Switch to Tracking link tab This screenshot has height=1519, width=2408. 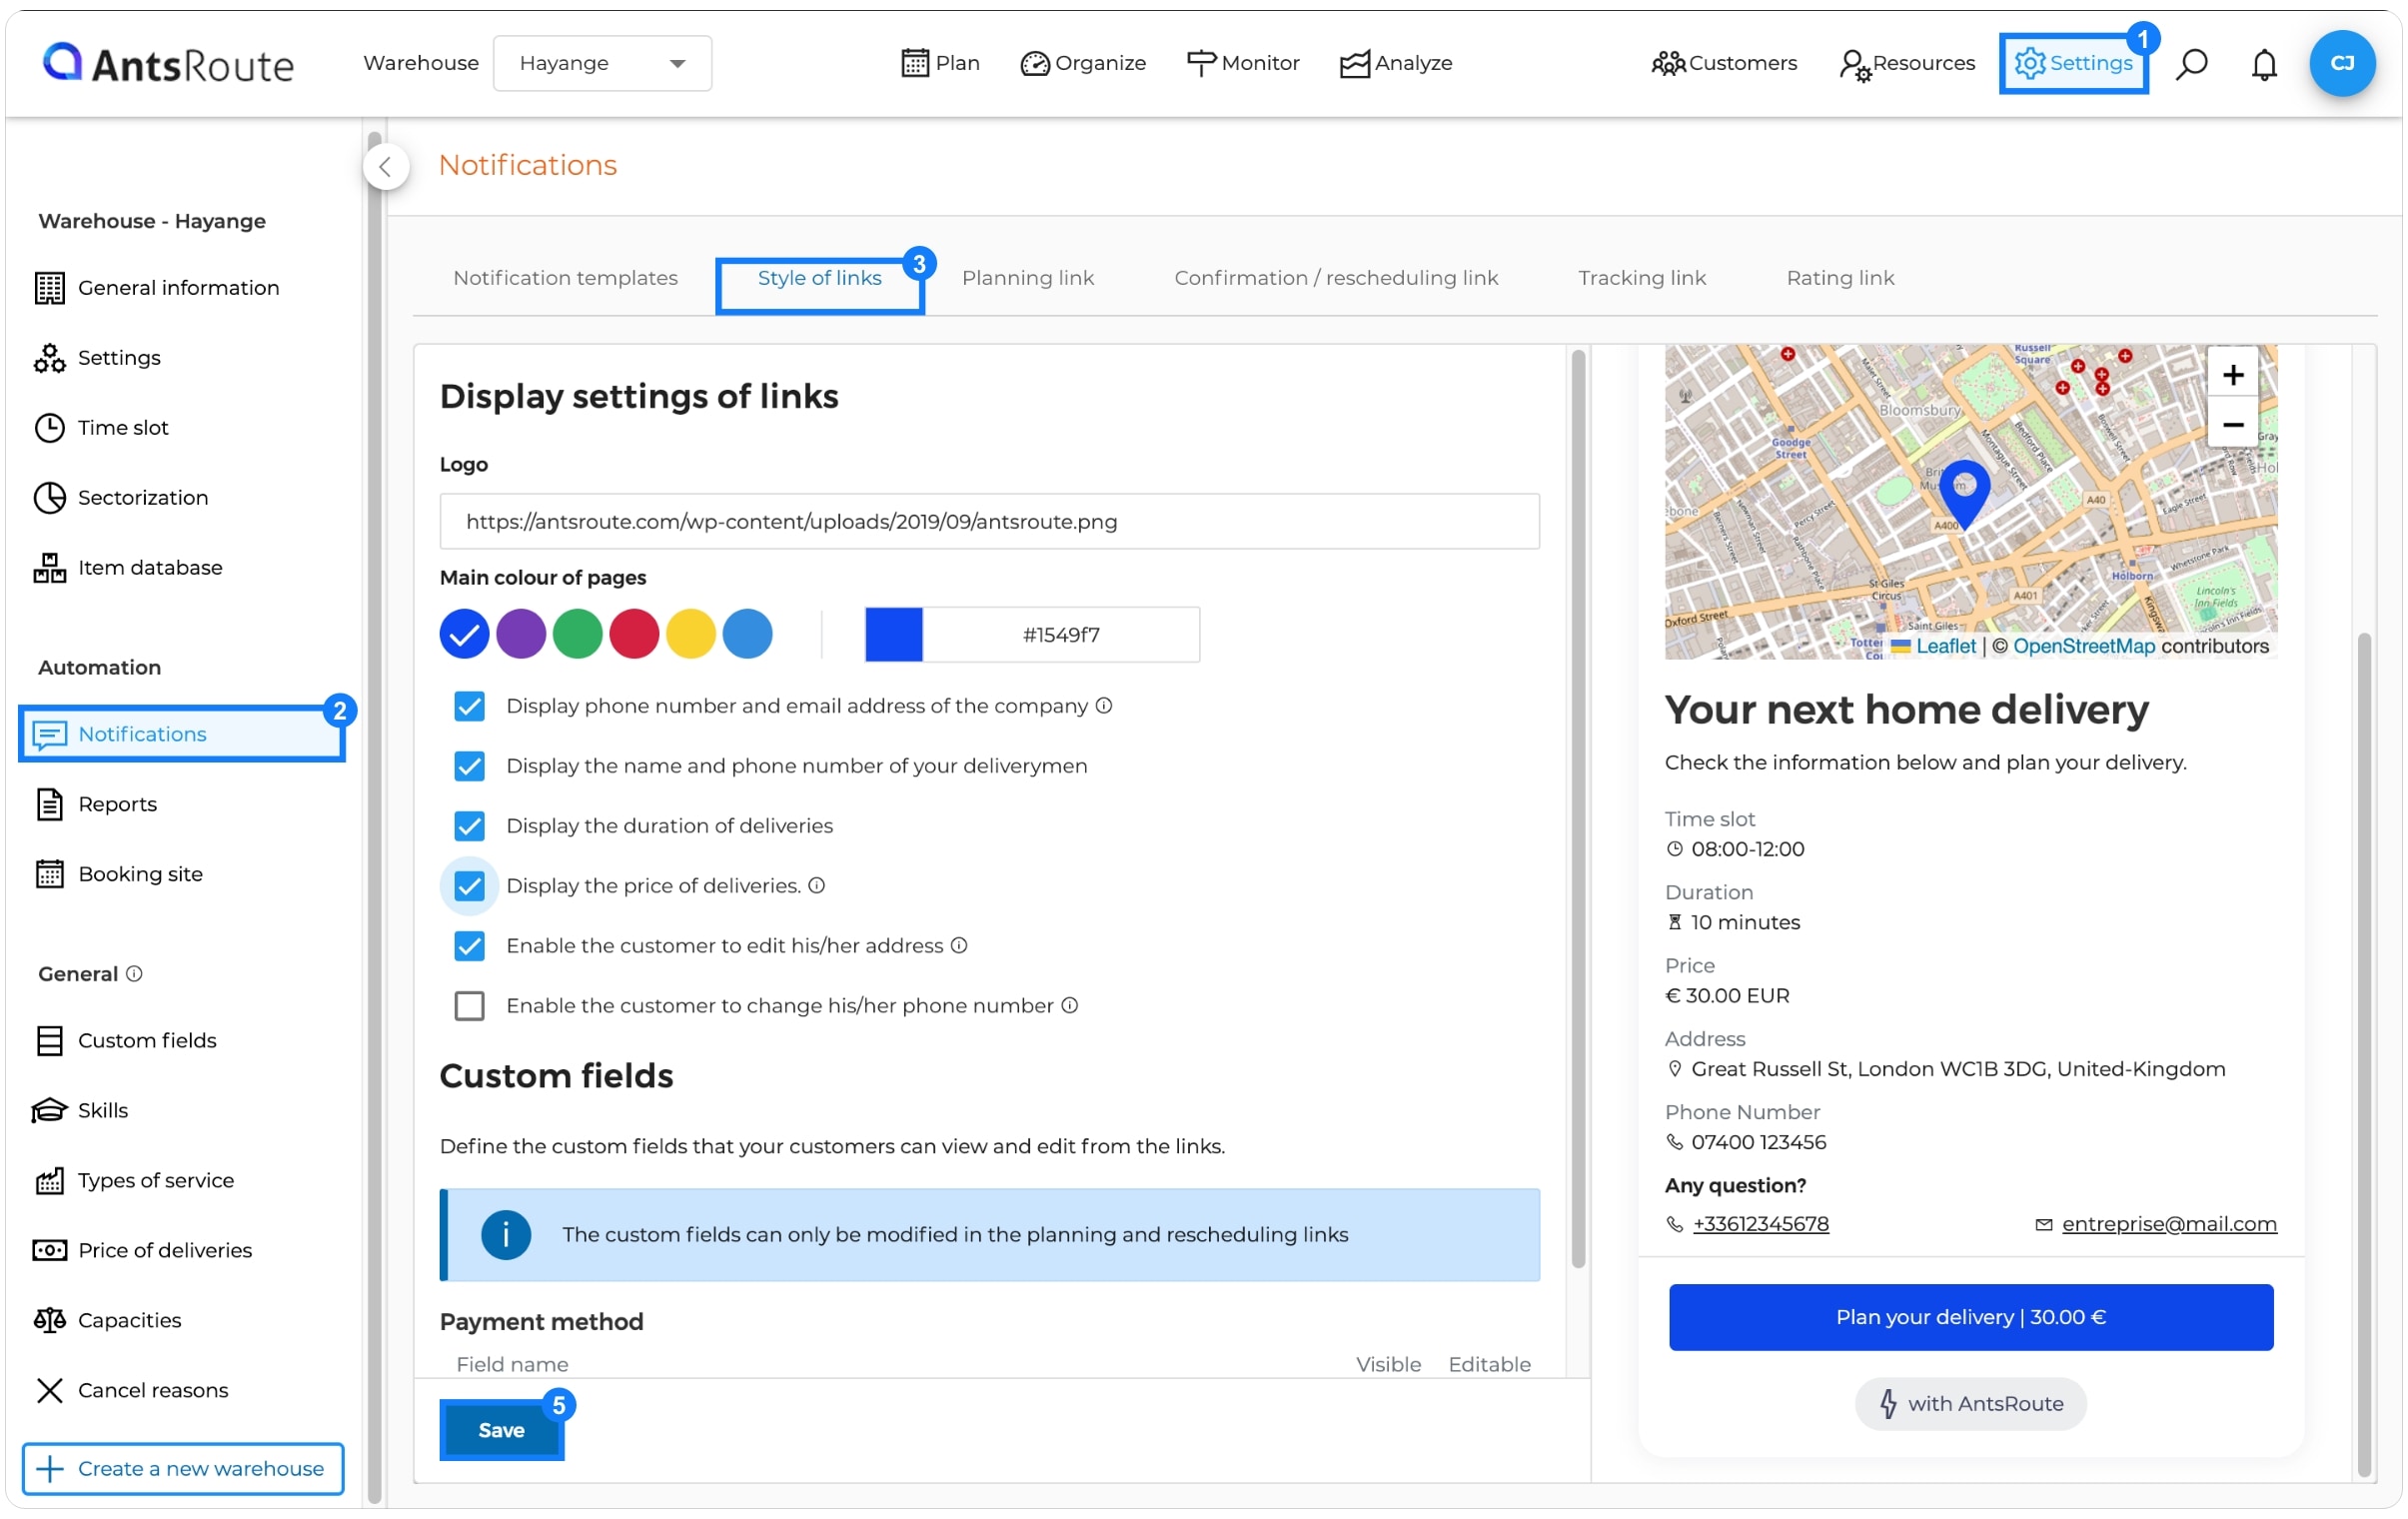(x=1642, y=278)
